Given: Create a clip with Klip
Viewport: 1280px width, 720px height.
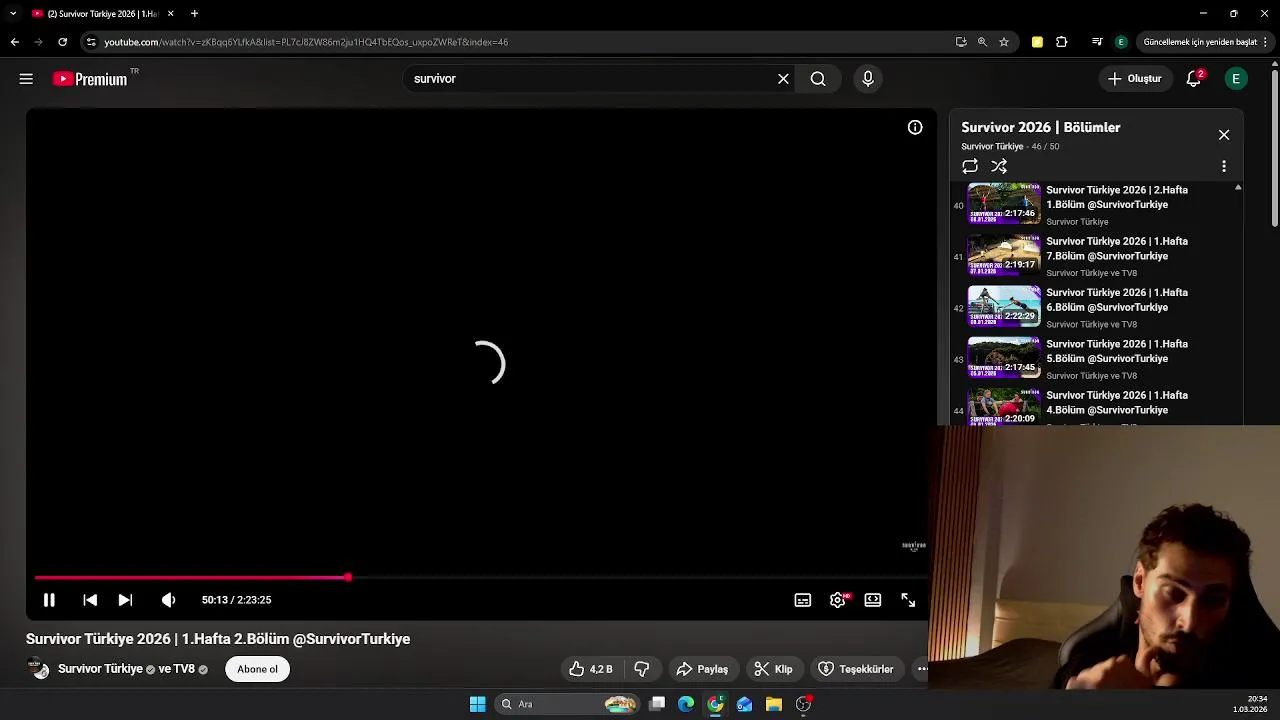Looking at the screenshot, I should pos(773,669).
